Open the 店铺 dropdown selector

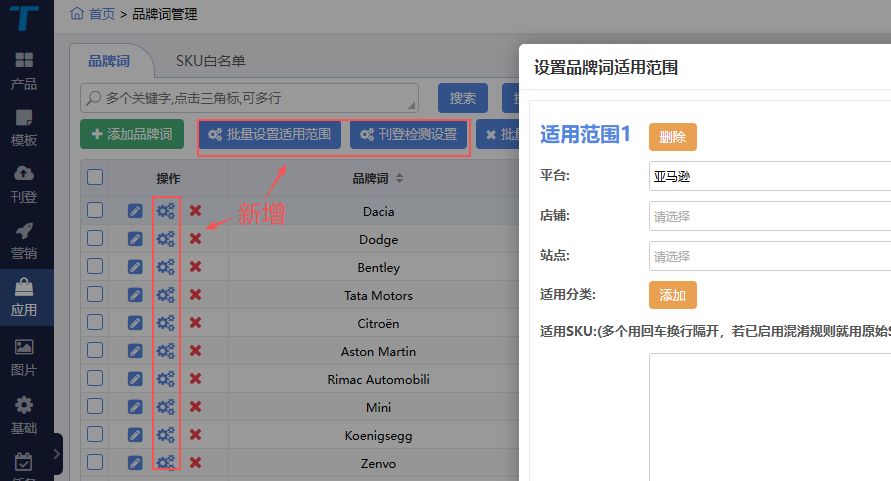pos(769,216)
